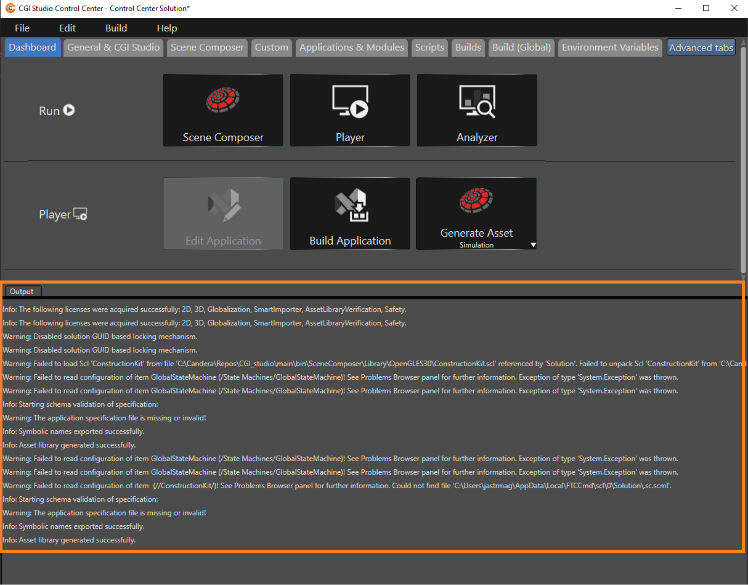Click the Player section monitor icon
Viewport: 748px width, 585px height.
[80, 214]
